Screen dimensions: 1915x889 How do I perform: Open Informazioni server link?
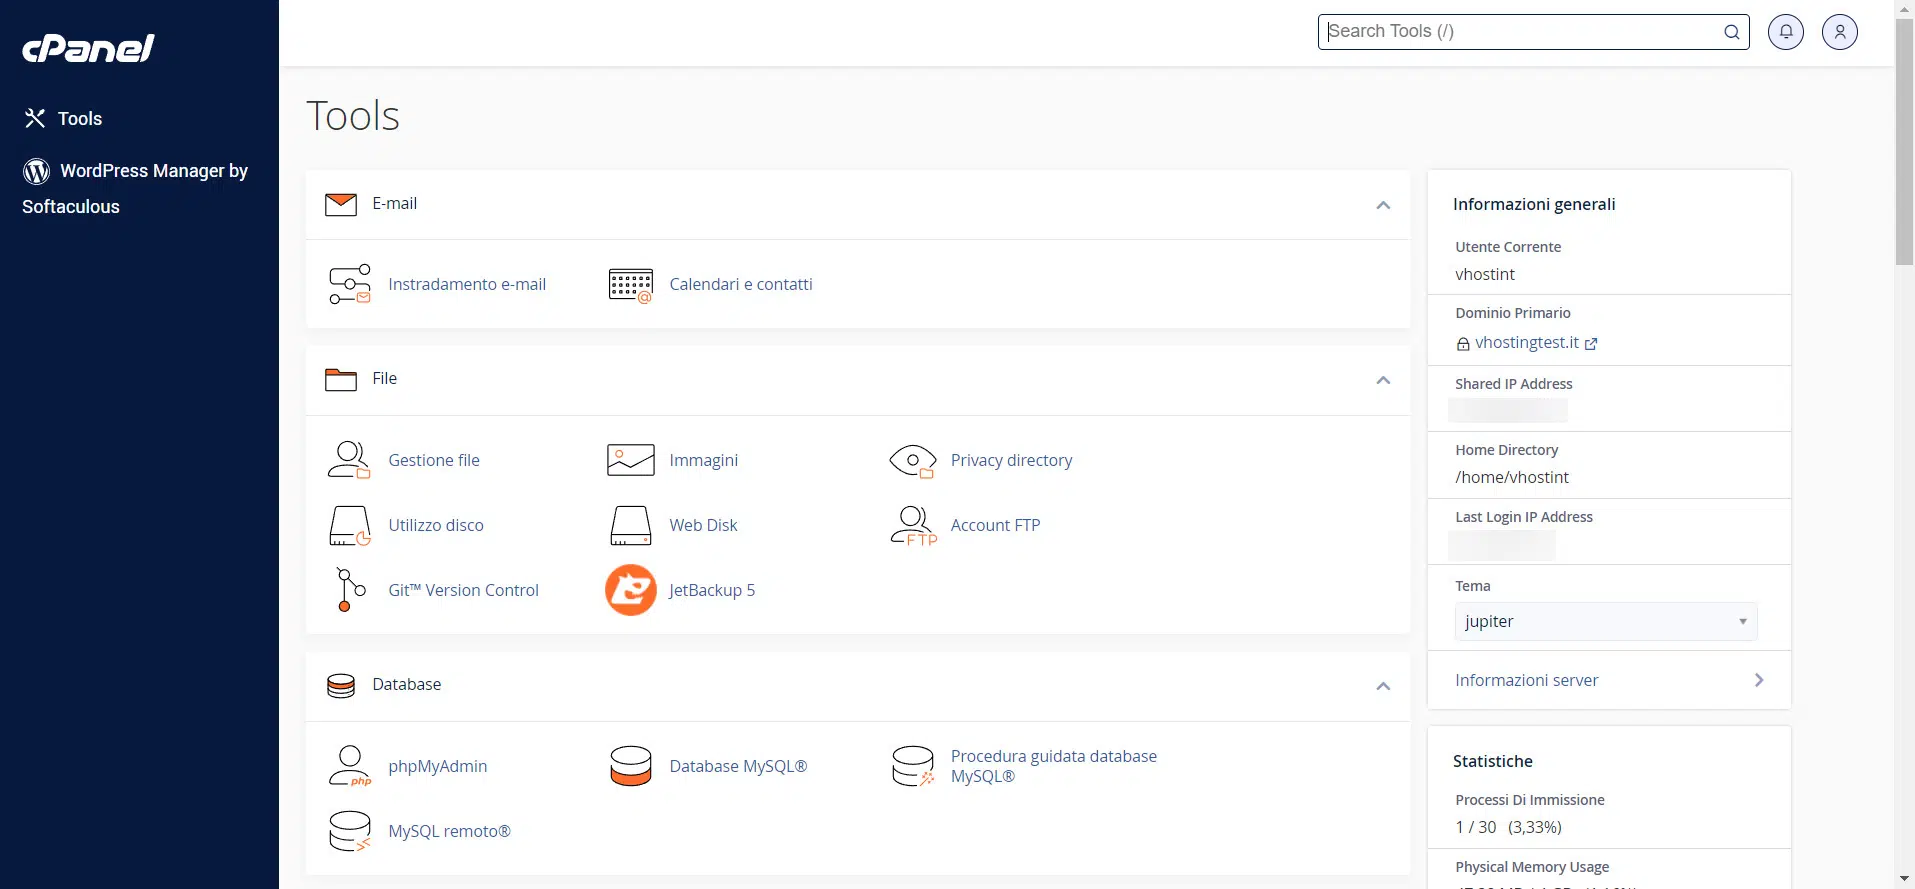point(1526,680)
